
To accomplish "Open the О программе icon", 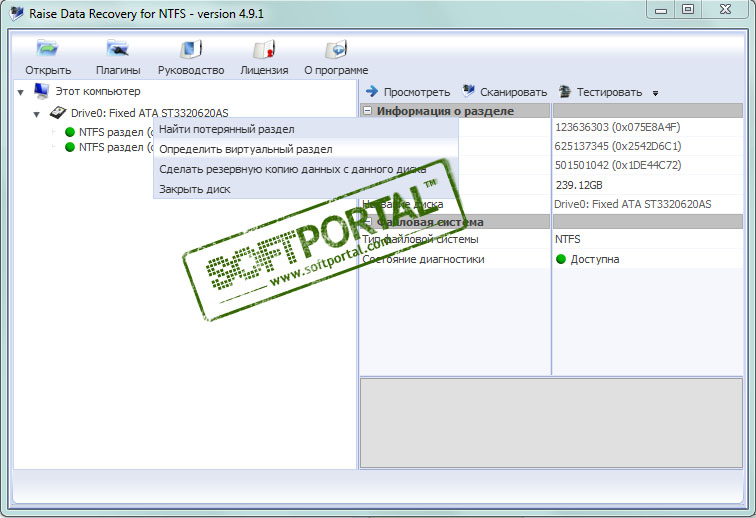I will pyautogui.click(x=336, y=49).
